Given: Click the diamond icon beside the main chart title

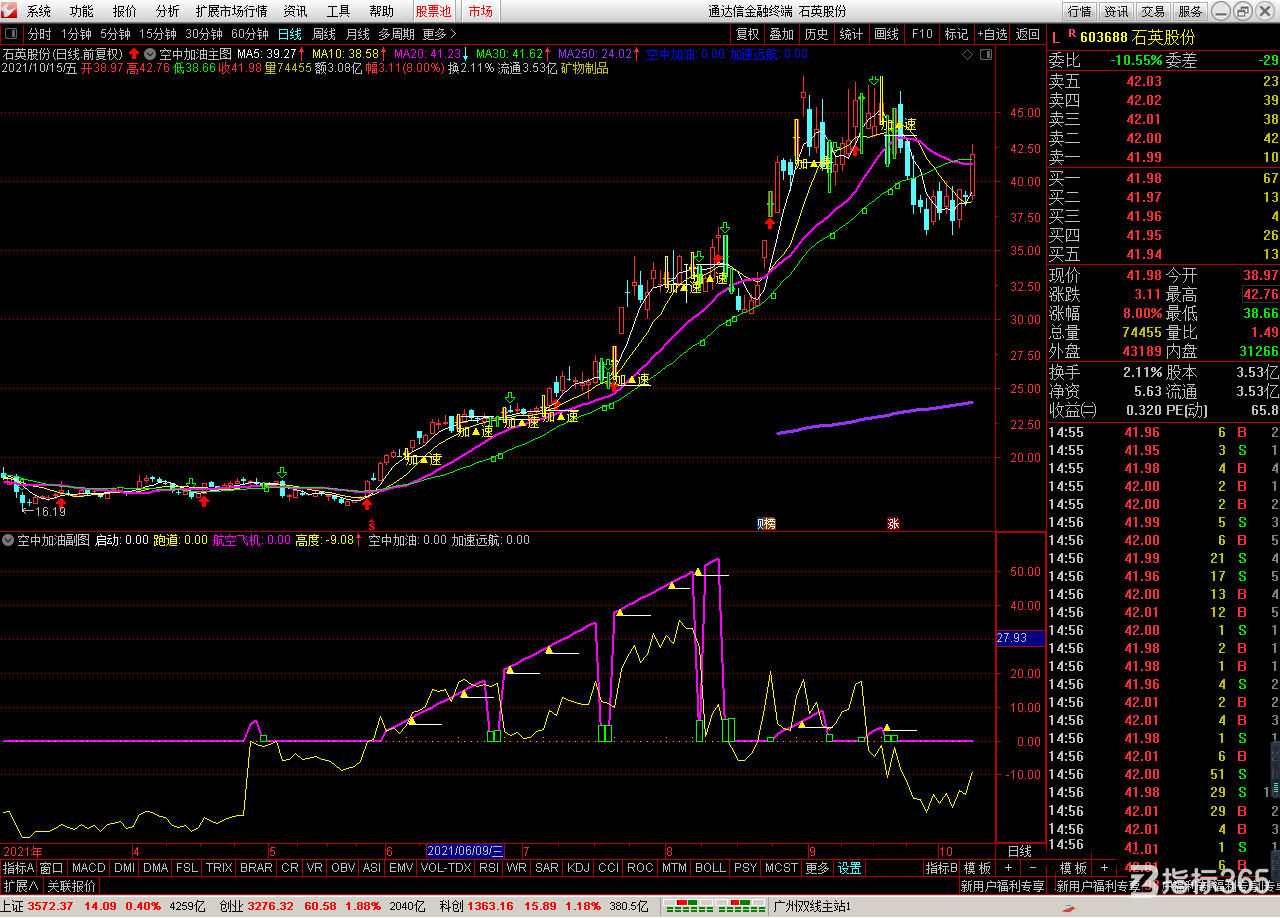Looking at the screenshot, I should point(967,54).
